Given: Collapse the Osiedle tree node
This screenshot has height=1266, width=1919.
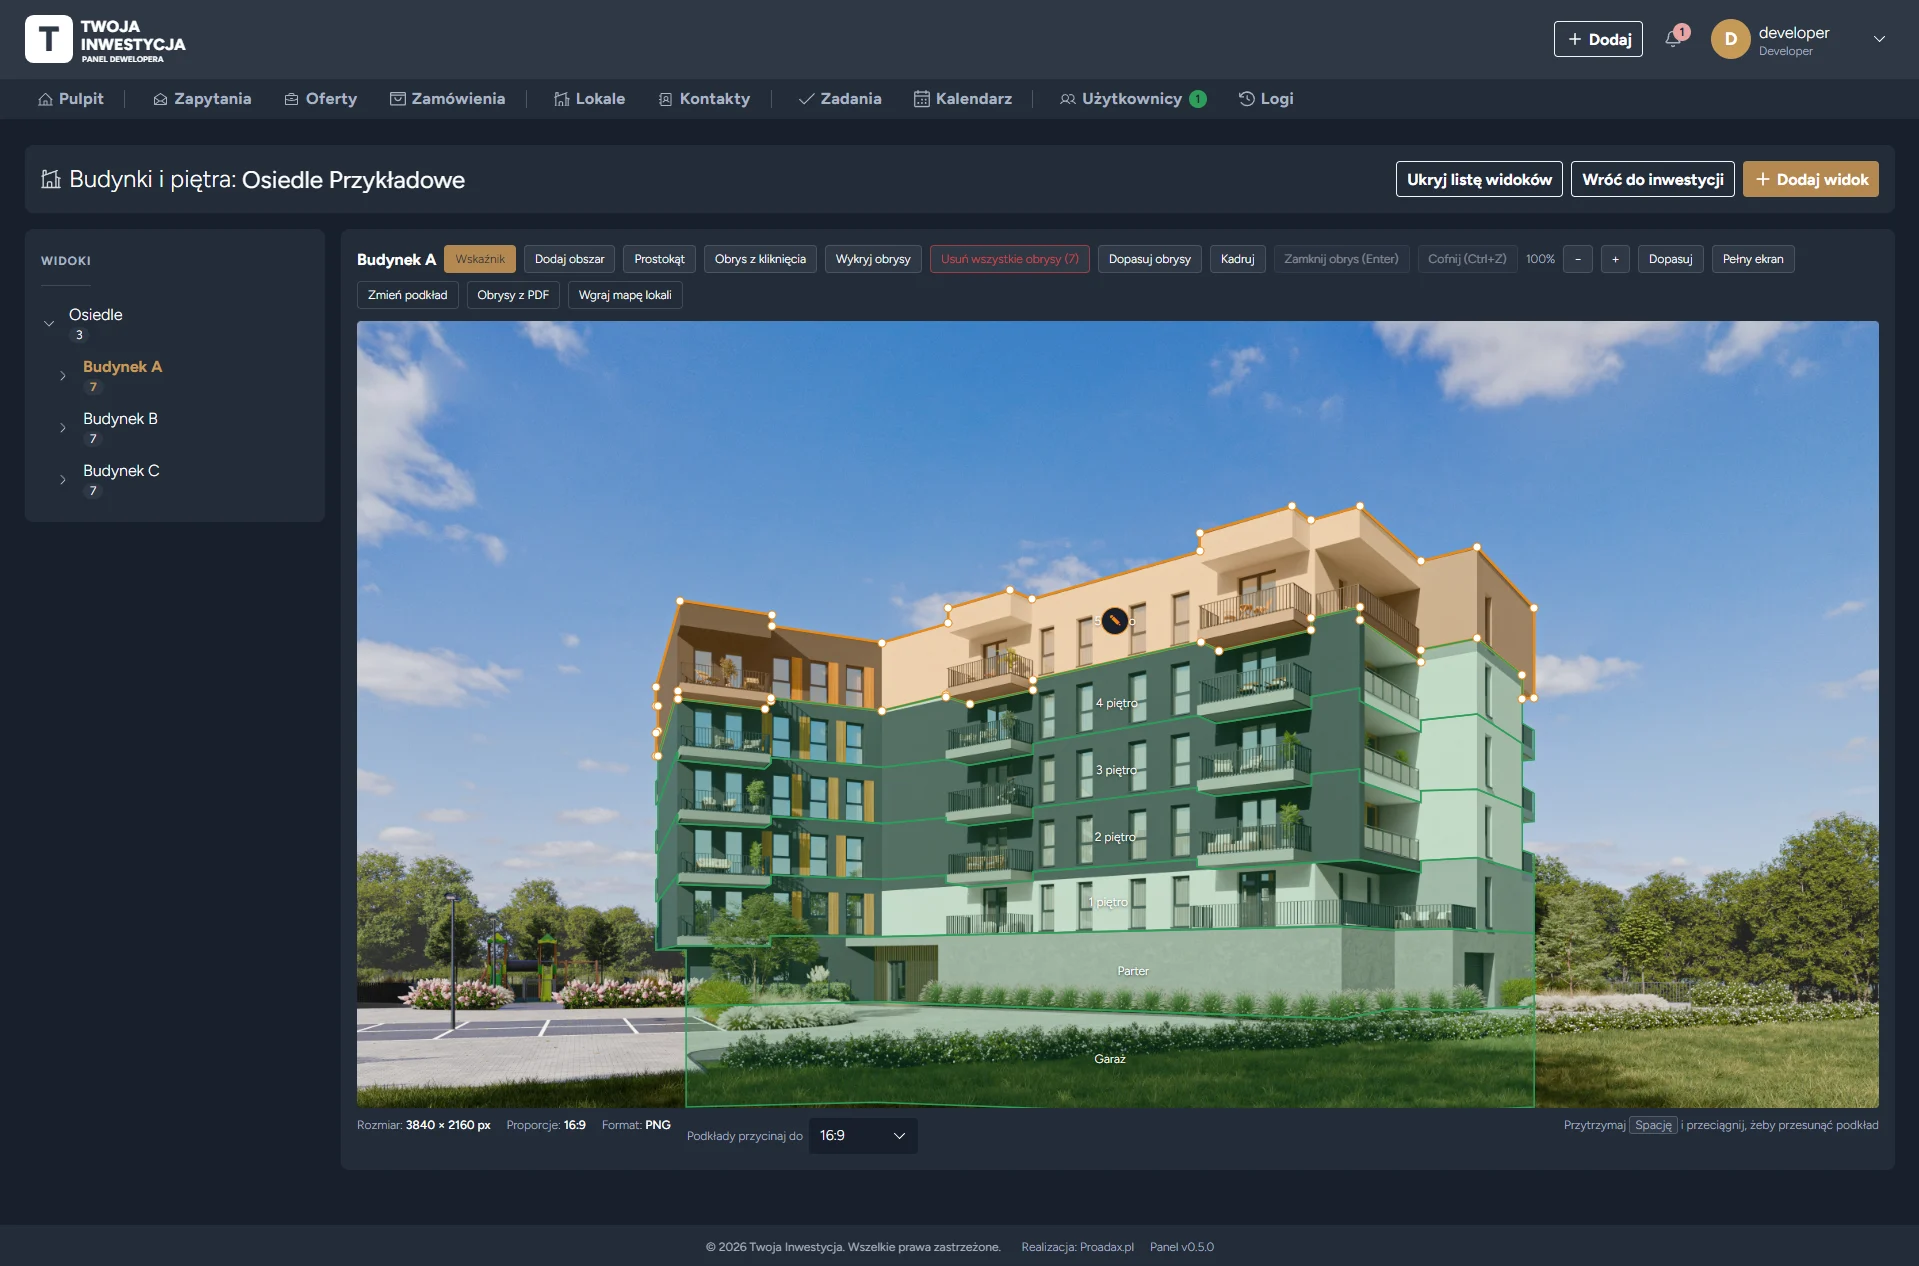Looking at the screenshot, I should click(x=49, y=323).
